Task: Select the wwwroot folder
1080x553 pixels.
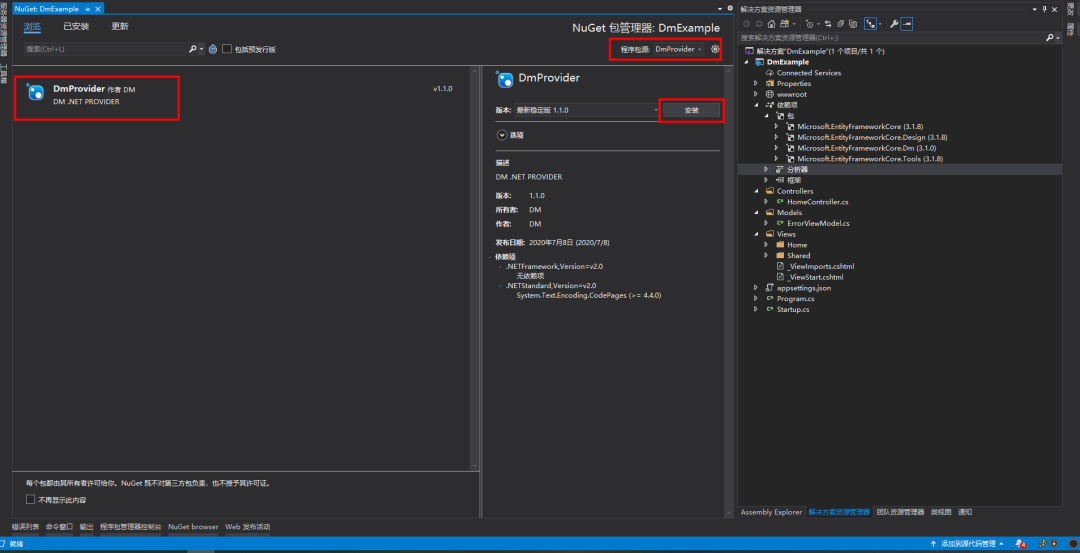Action: 791,94
